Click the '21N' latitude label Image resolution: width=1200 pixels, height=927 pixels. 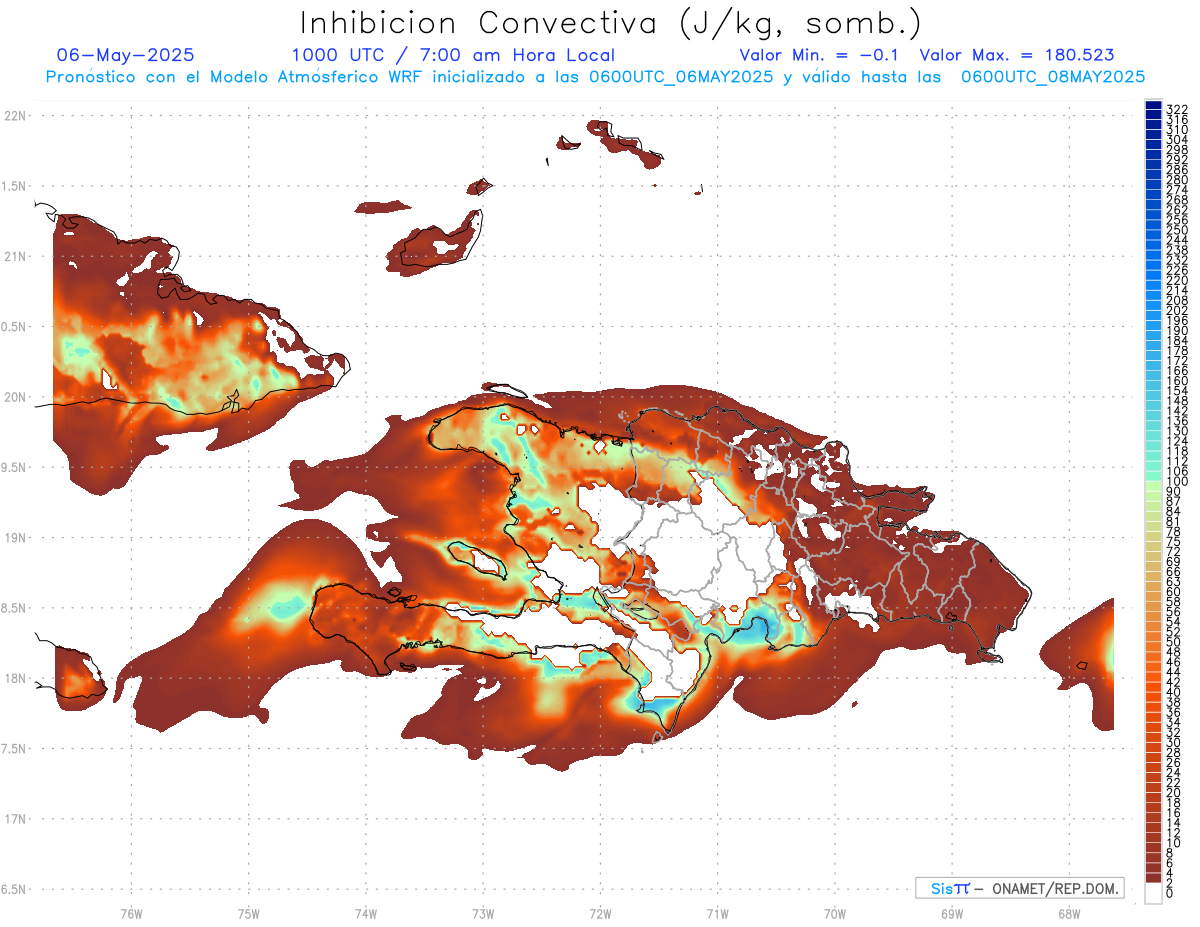(x=14, y=256)
